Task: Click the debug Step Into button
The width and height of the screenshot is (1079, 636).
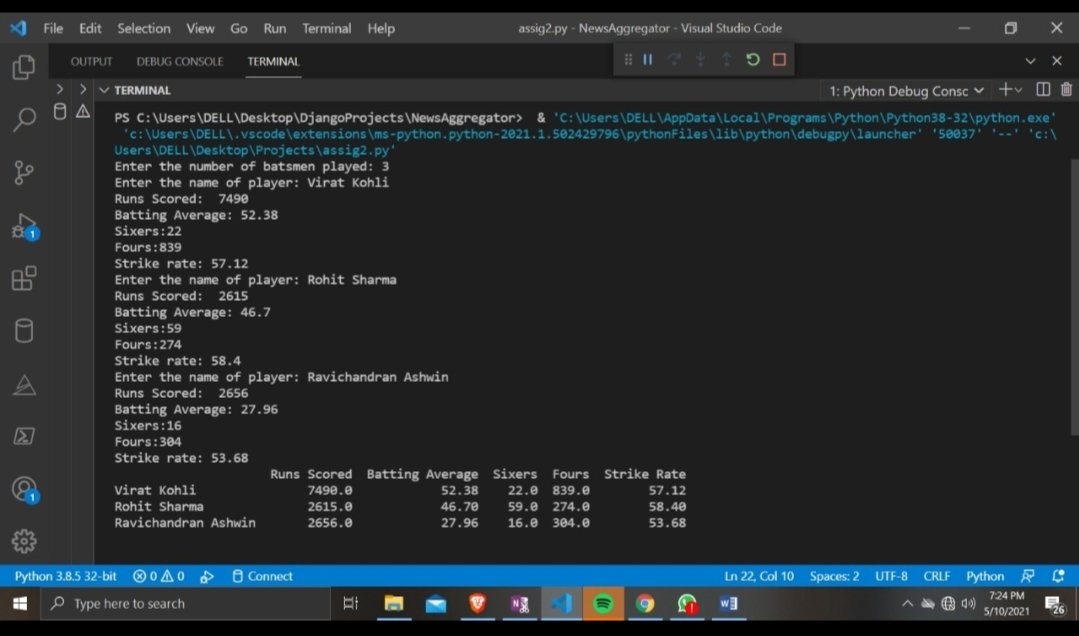Action: [x=700, y=59]
